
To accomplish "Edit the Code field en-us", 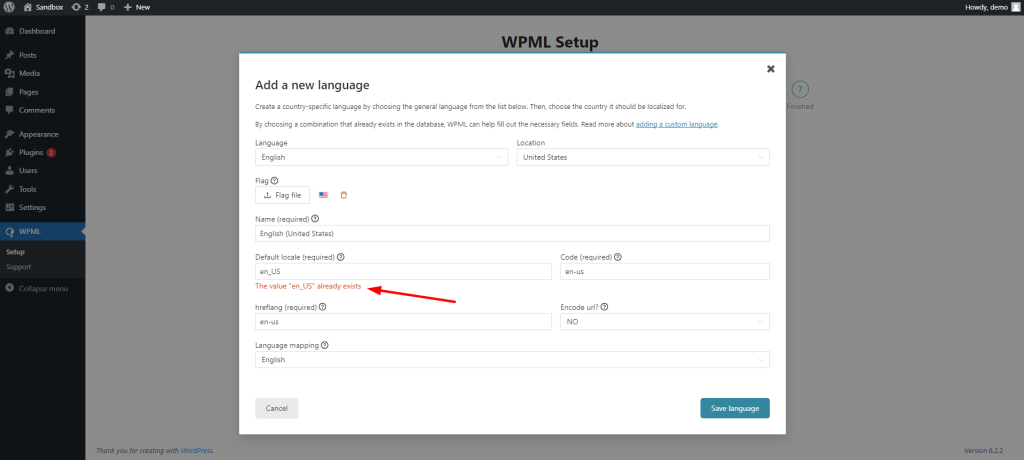I will tap(665, 271).
